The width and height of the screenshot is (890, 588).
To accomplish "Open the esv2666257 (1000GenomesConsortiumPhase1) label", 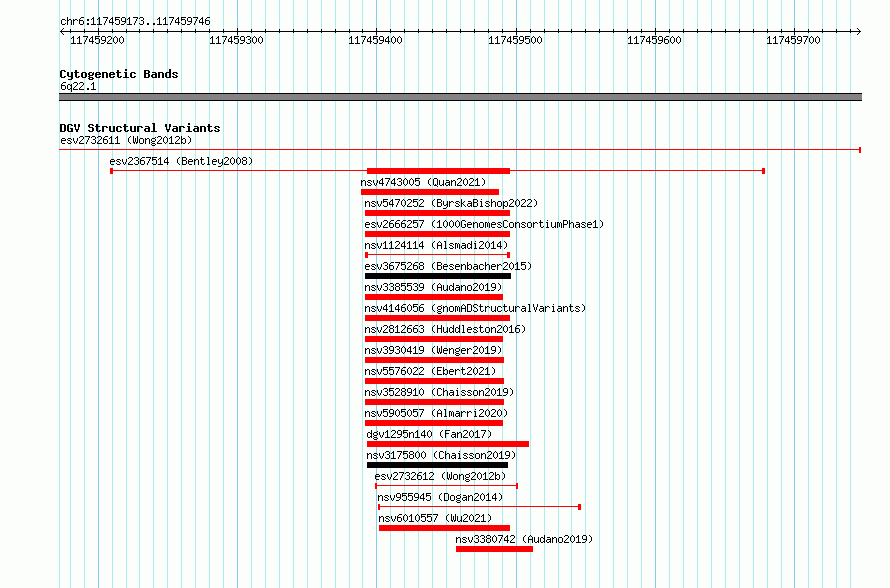I will (484, 224).
